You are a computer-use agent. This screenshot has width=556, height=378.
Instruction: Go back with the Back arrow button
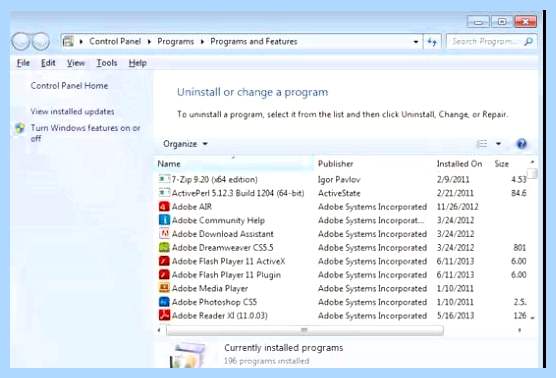click(x=21, y=41)
